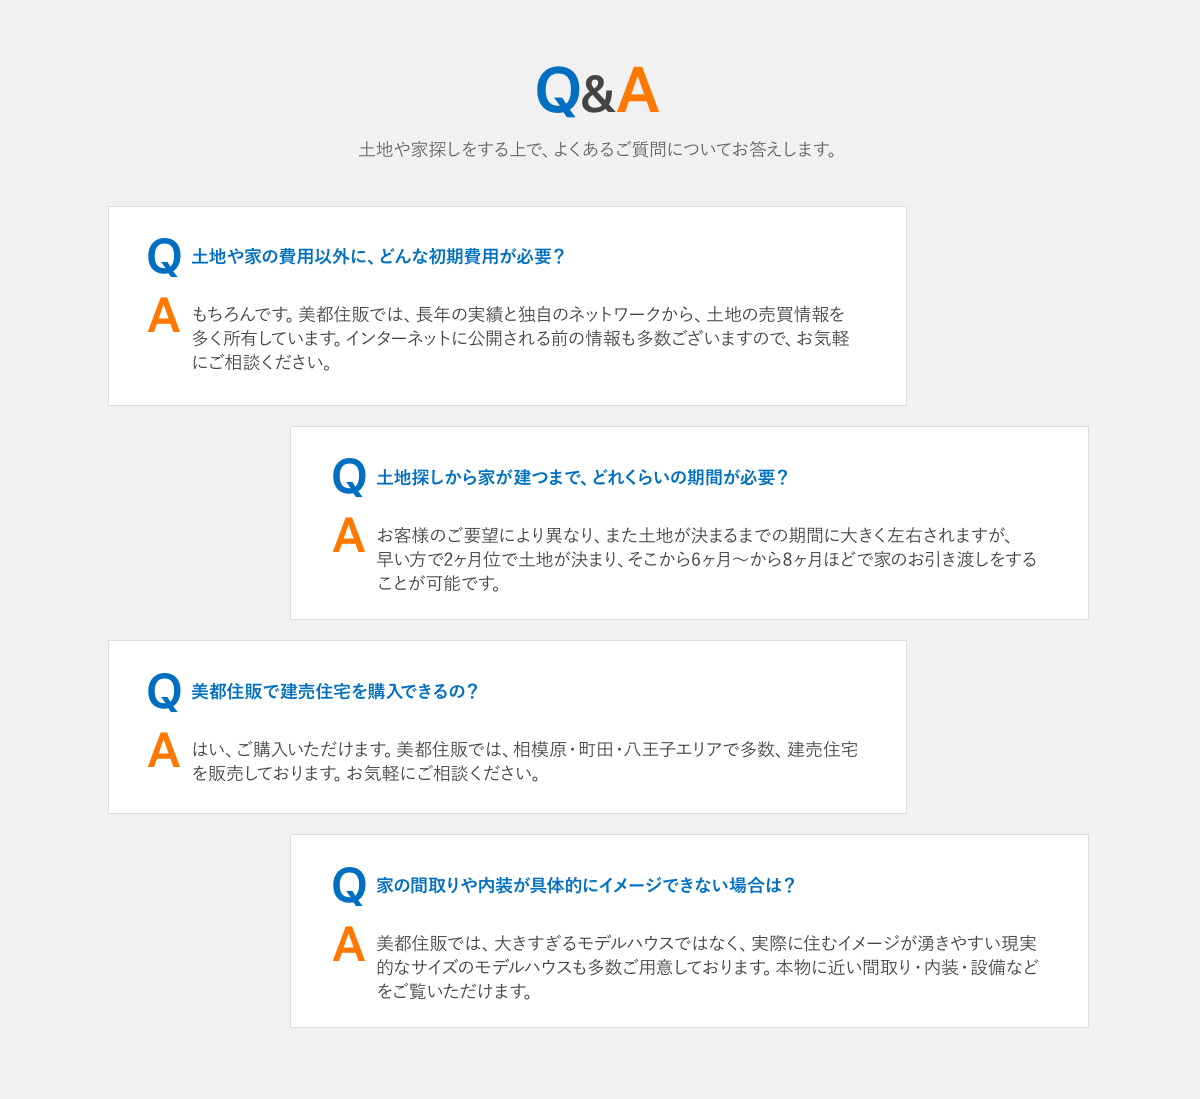
Task: Select question 土地や家の費用以外に、どんな初期費用が必要？
Action: (379, 257)
